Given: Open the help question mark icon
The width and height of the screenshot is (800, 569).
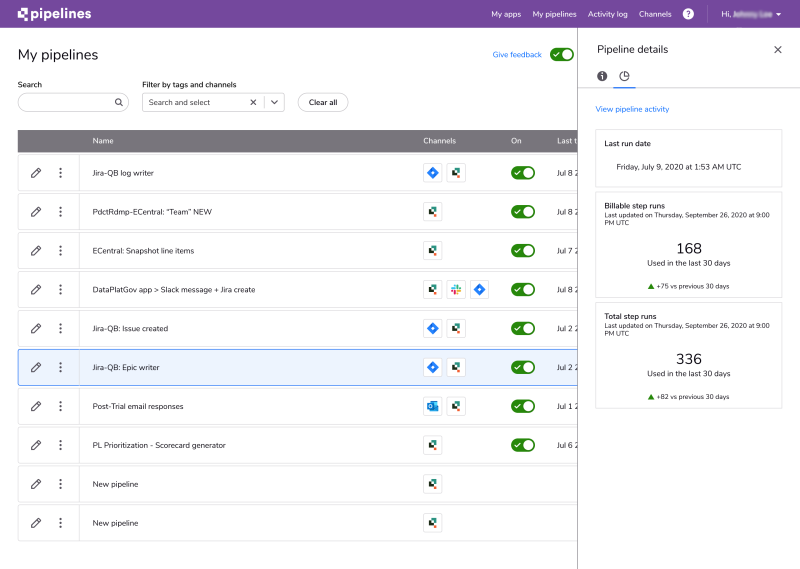Looking at the screenshot, I should point(688,14).
